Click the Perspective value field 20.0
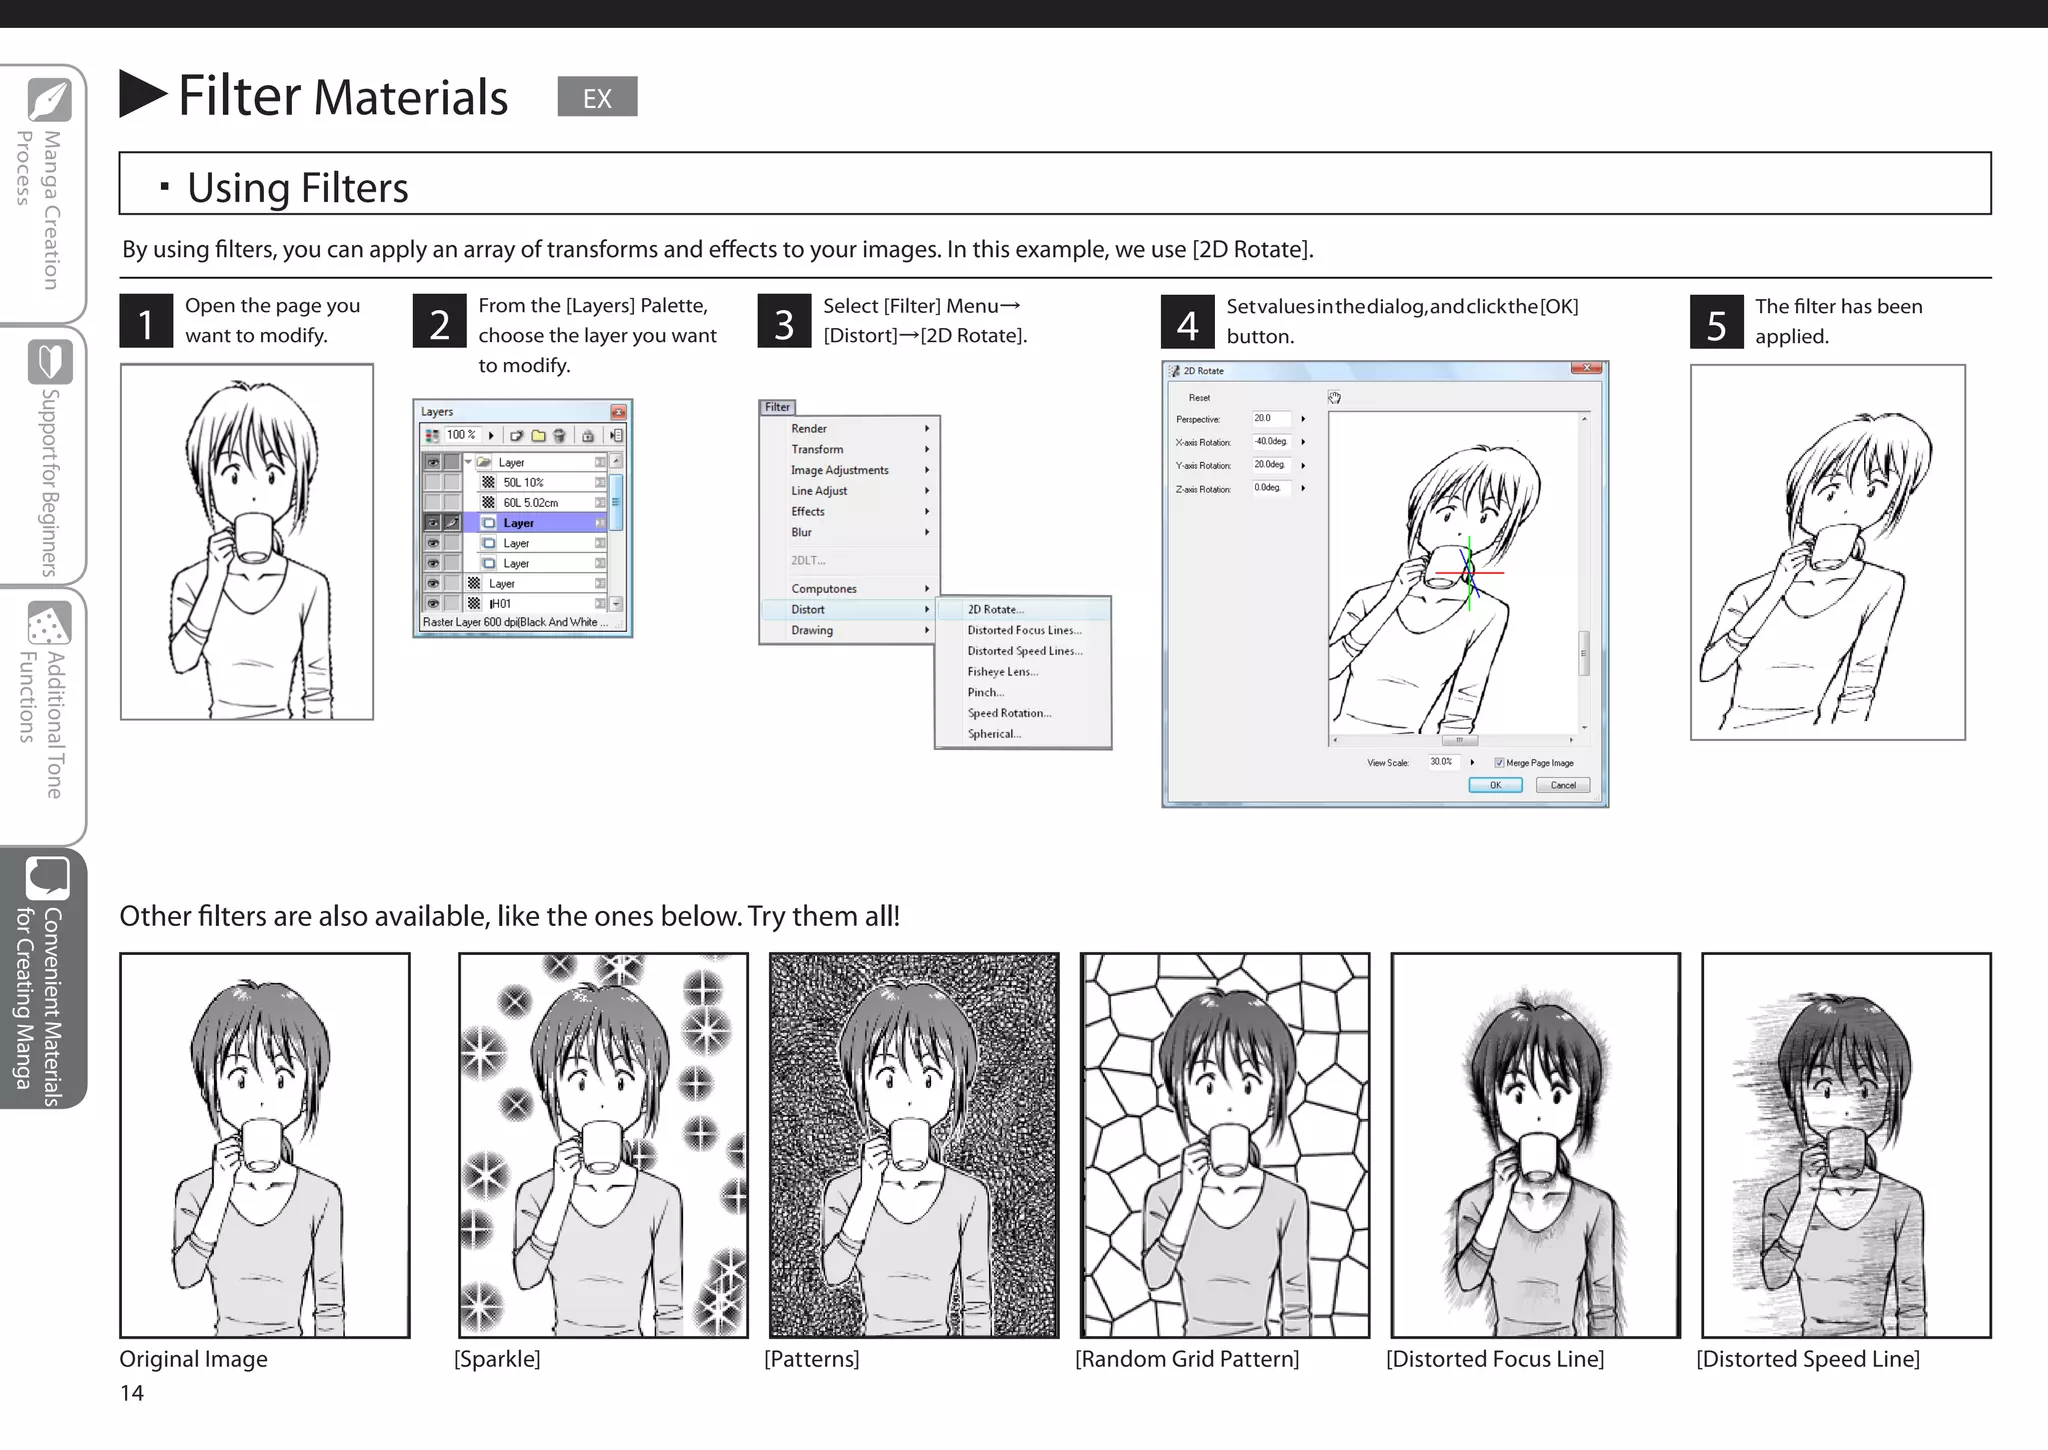This screenshot has width=2048, height=1450. (1272, 418)
